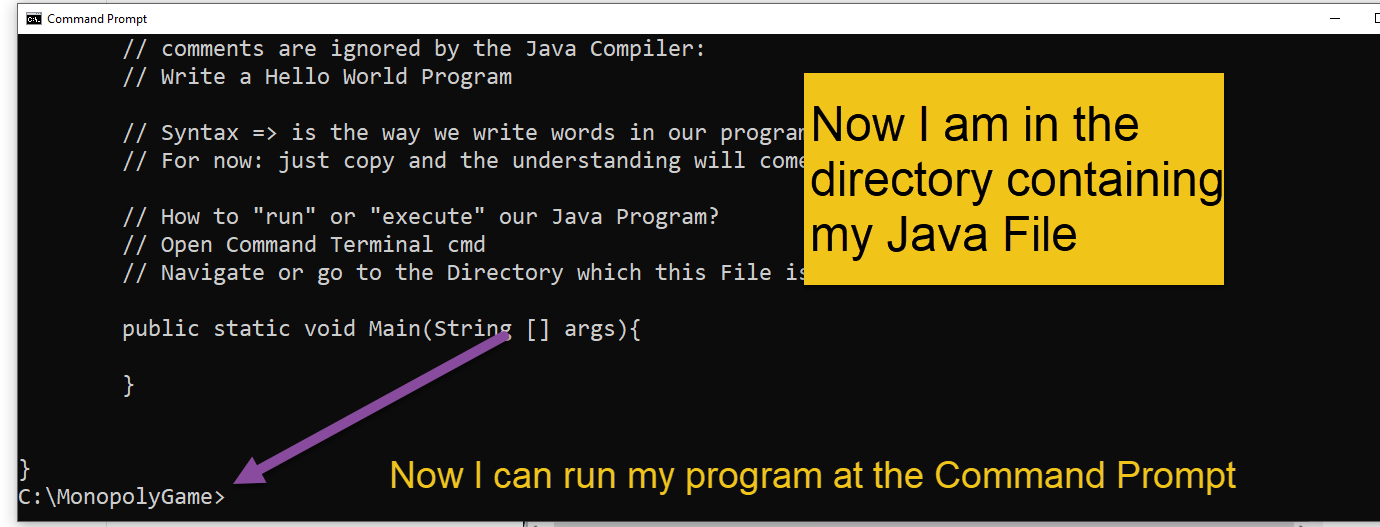The width and height of the screenshot is (1380, 527).
Task: Place cursor at the C:\MonopolyGame> prompt
Action: [122, 496]
